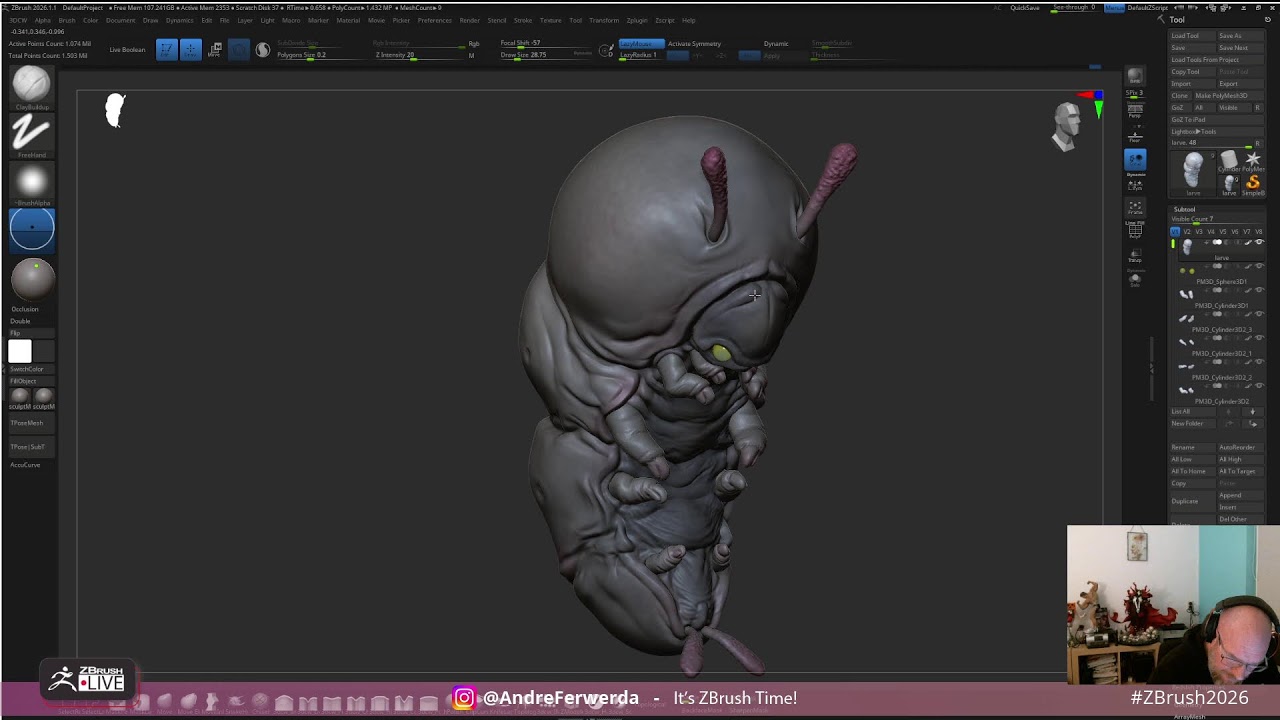Toggle Transp transparency icon
The height and width of the screenshot is (720, 1280).
pos(1135,255)
